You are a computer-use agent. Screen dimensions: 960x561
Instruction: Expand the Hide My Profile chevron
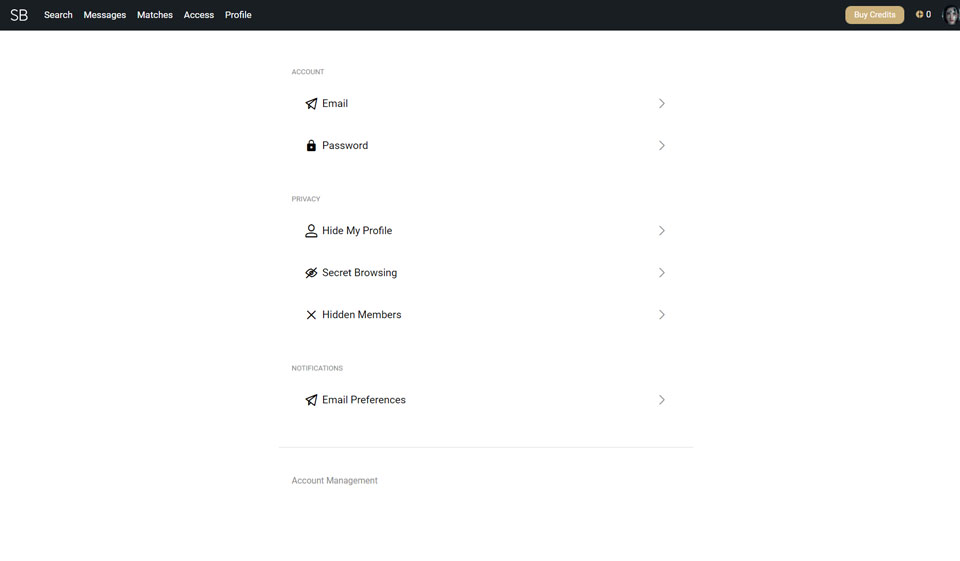[661, 231]
